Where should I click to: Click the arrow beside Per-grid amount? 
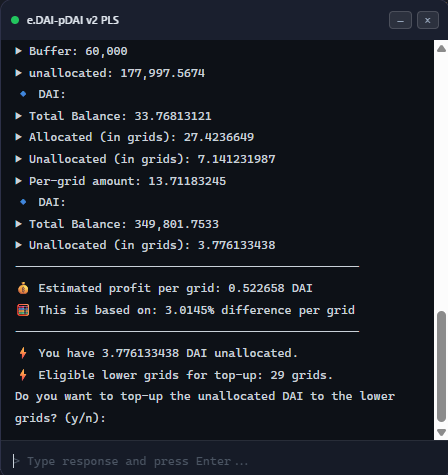[19, 181]
